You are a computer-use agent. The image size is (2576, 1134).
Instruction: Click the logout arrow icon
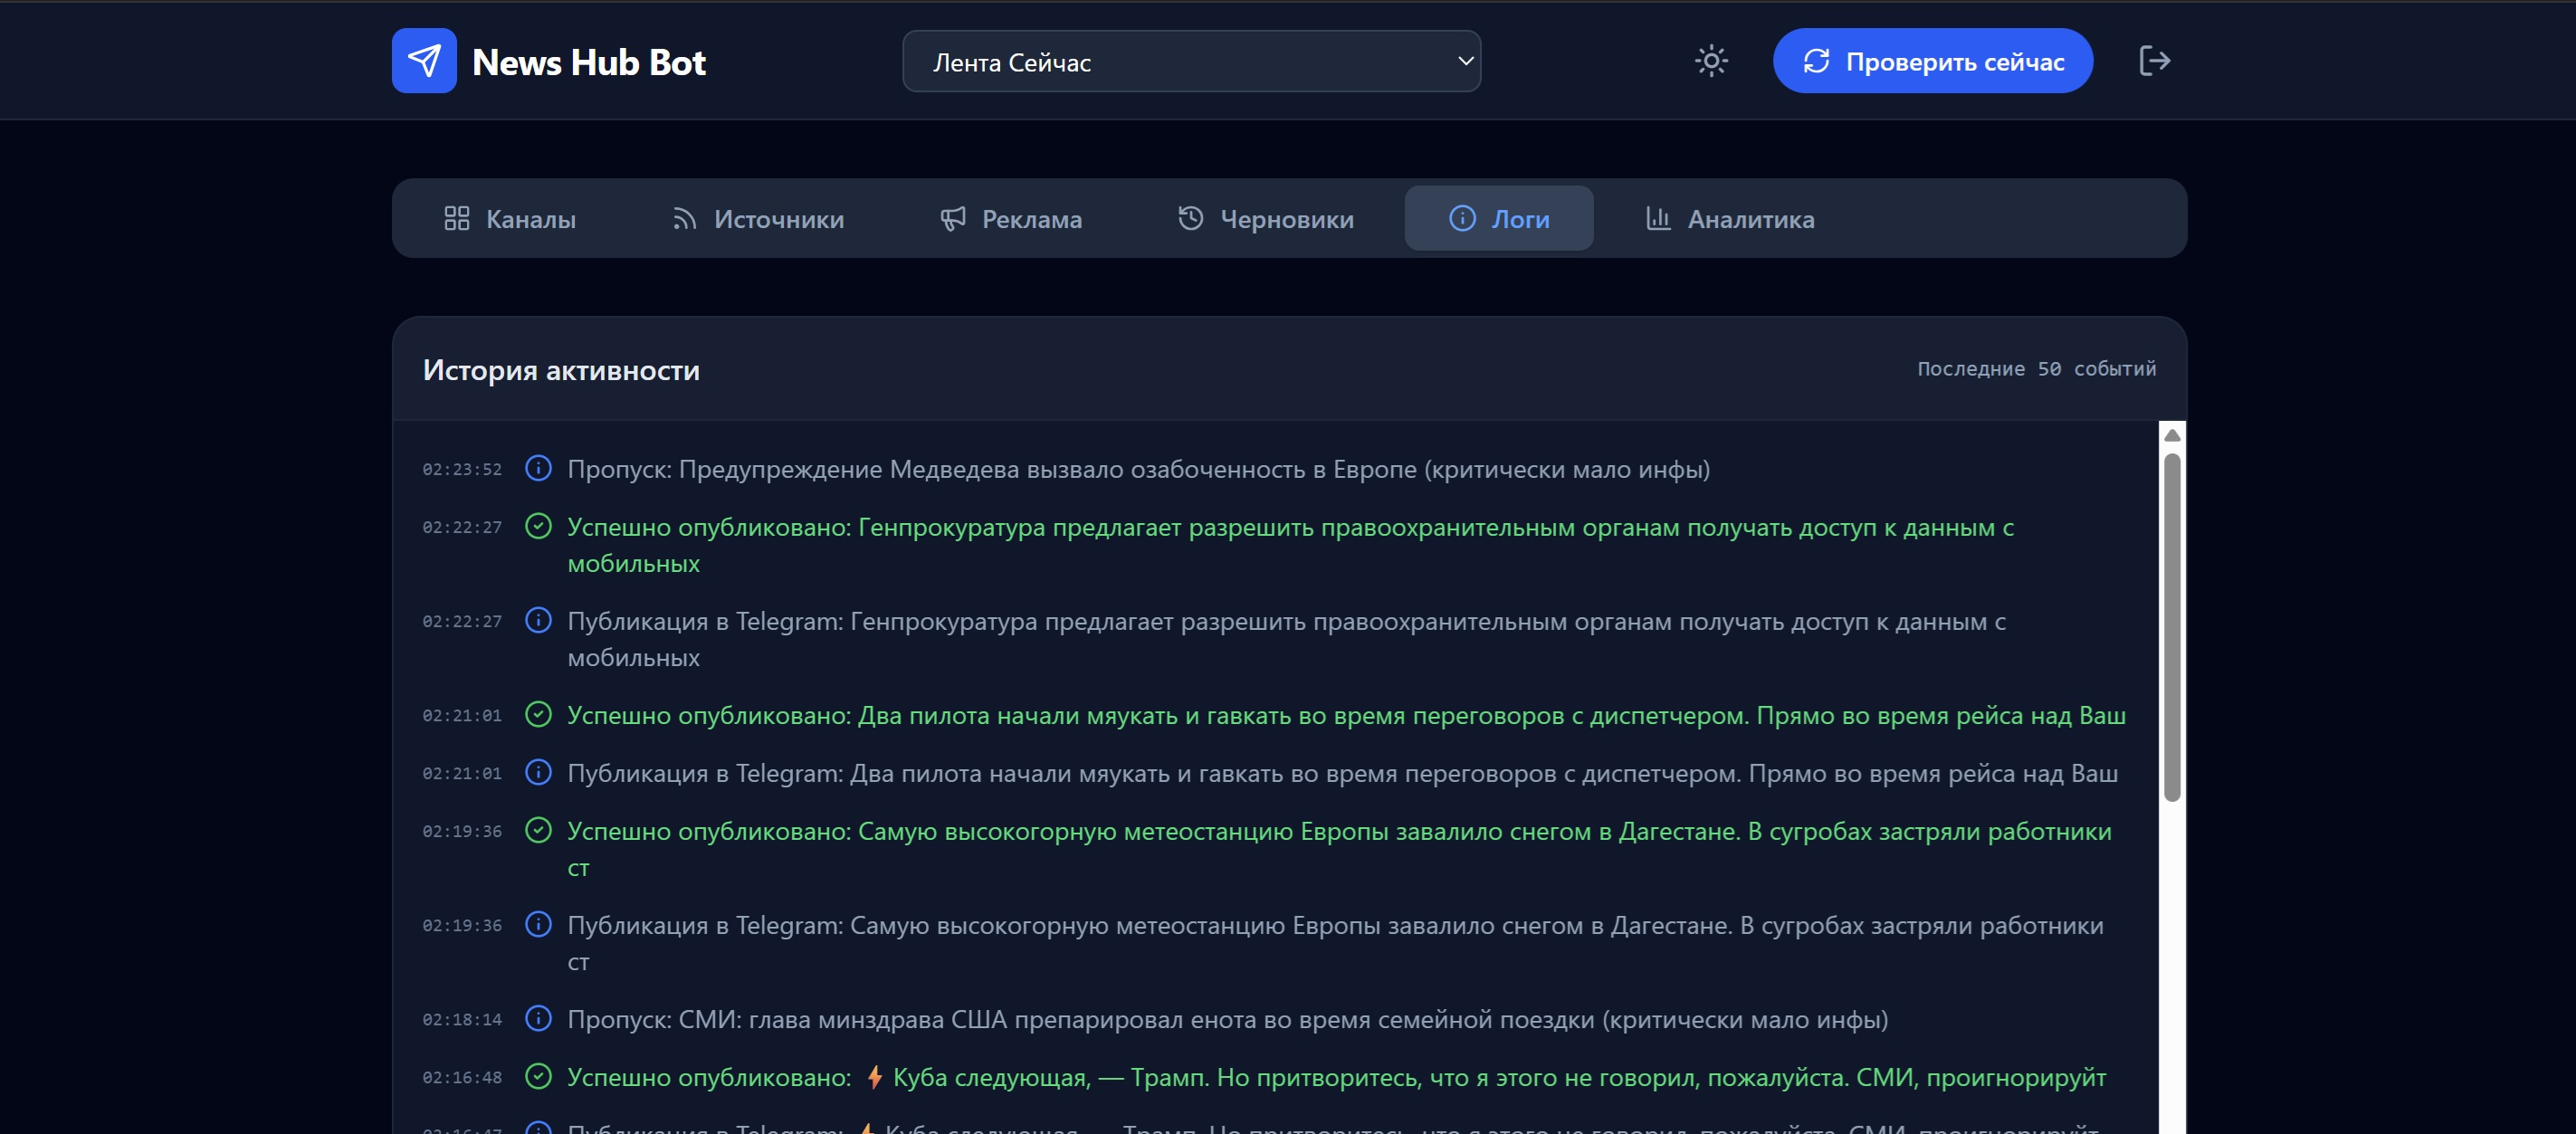(x=2154, y=61)
